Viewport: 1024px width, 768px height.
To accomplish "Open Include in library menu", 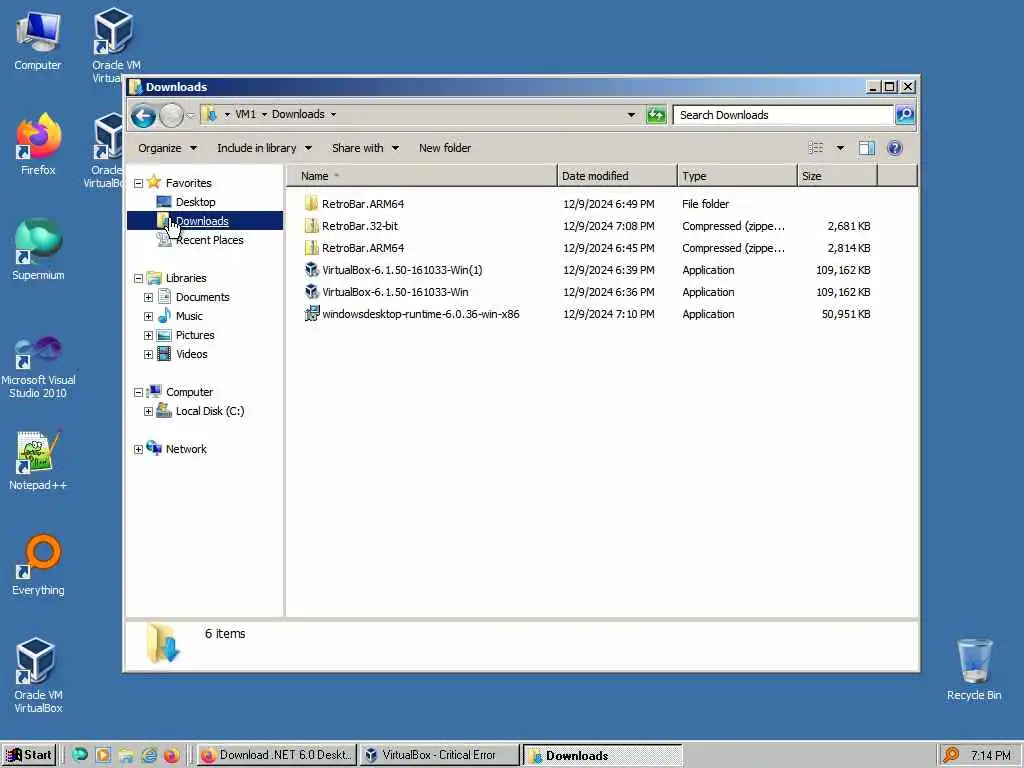I will coord(264,148).
